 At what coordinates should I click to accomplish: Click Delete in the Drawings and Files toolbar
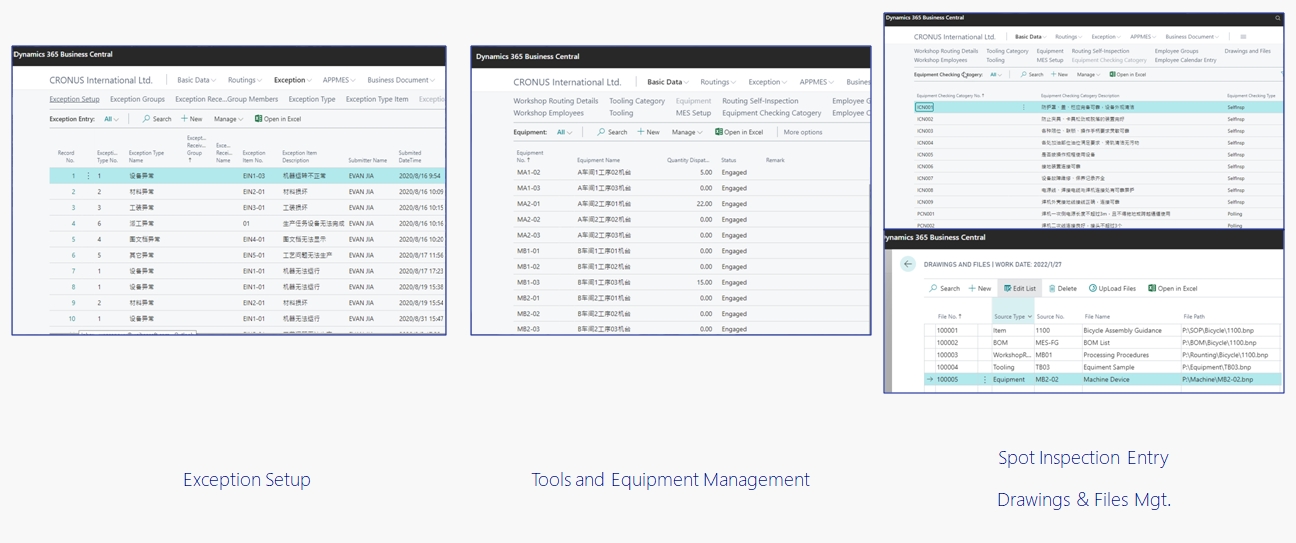click(x=1062, y=288)
